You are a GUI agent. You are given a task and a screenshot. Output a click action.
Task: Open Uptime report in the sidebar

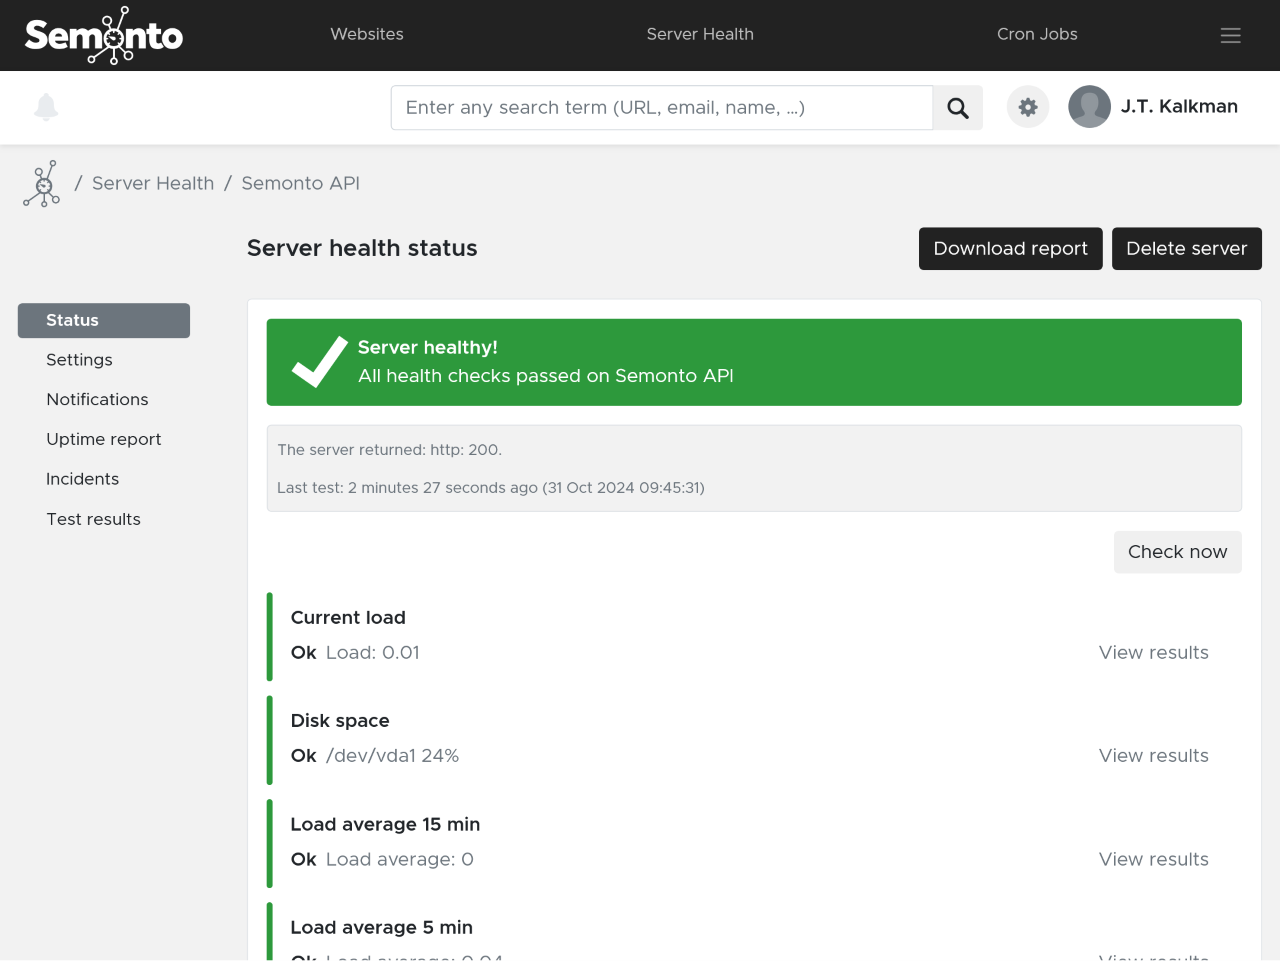point(104,439)
